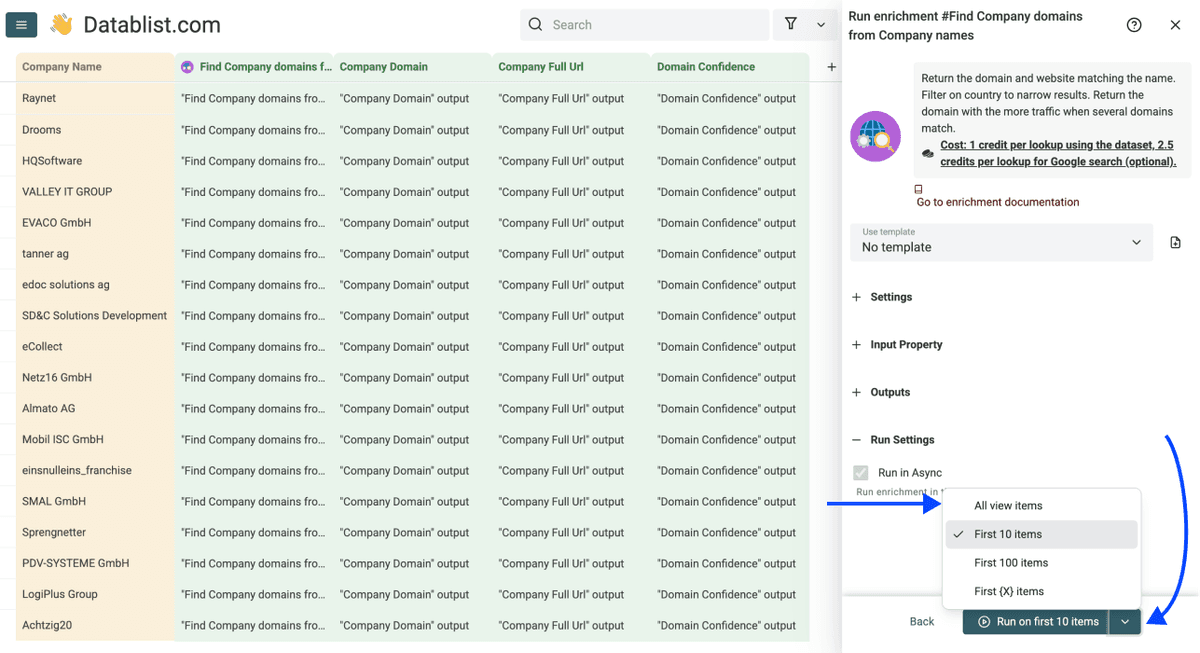Viewport: 1200px width, 653px height.
Task: Click Run on first 10 items
Action: click(x=1036, y=622)
